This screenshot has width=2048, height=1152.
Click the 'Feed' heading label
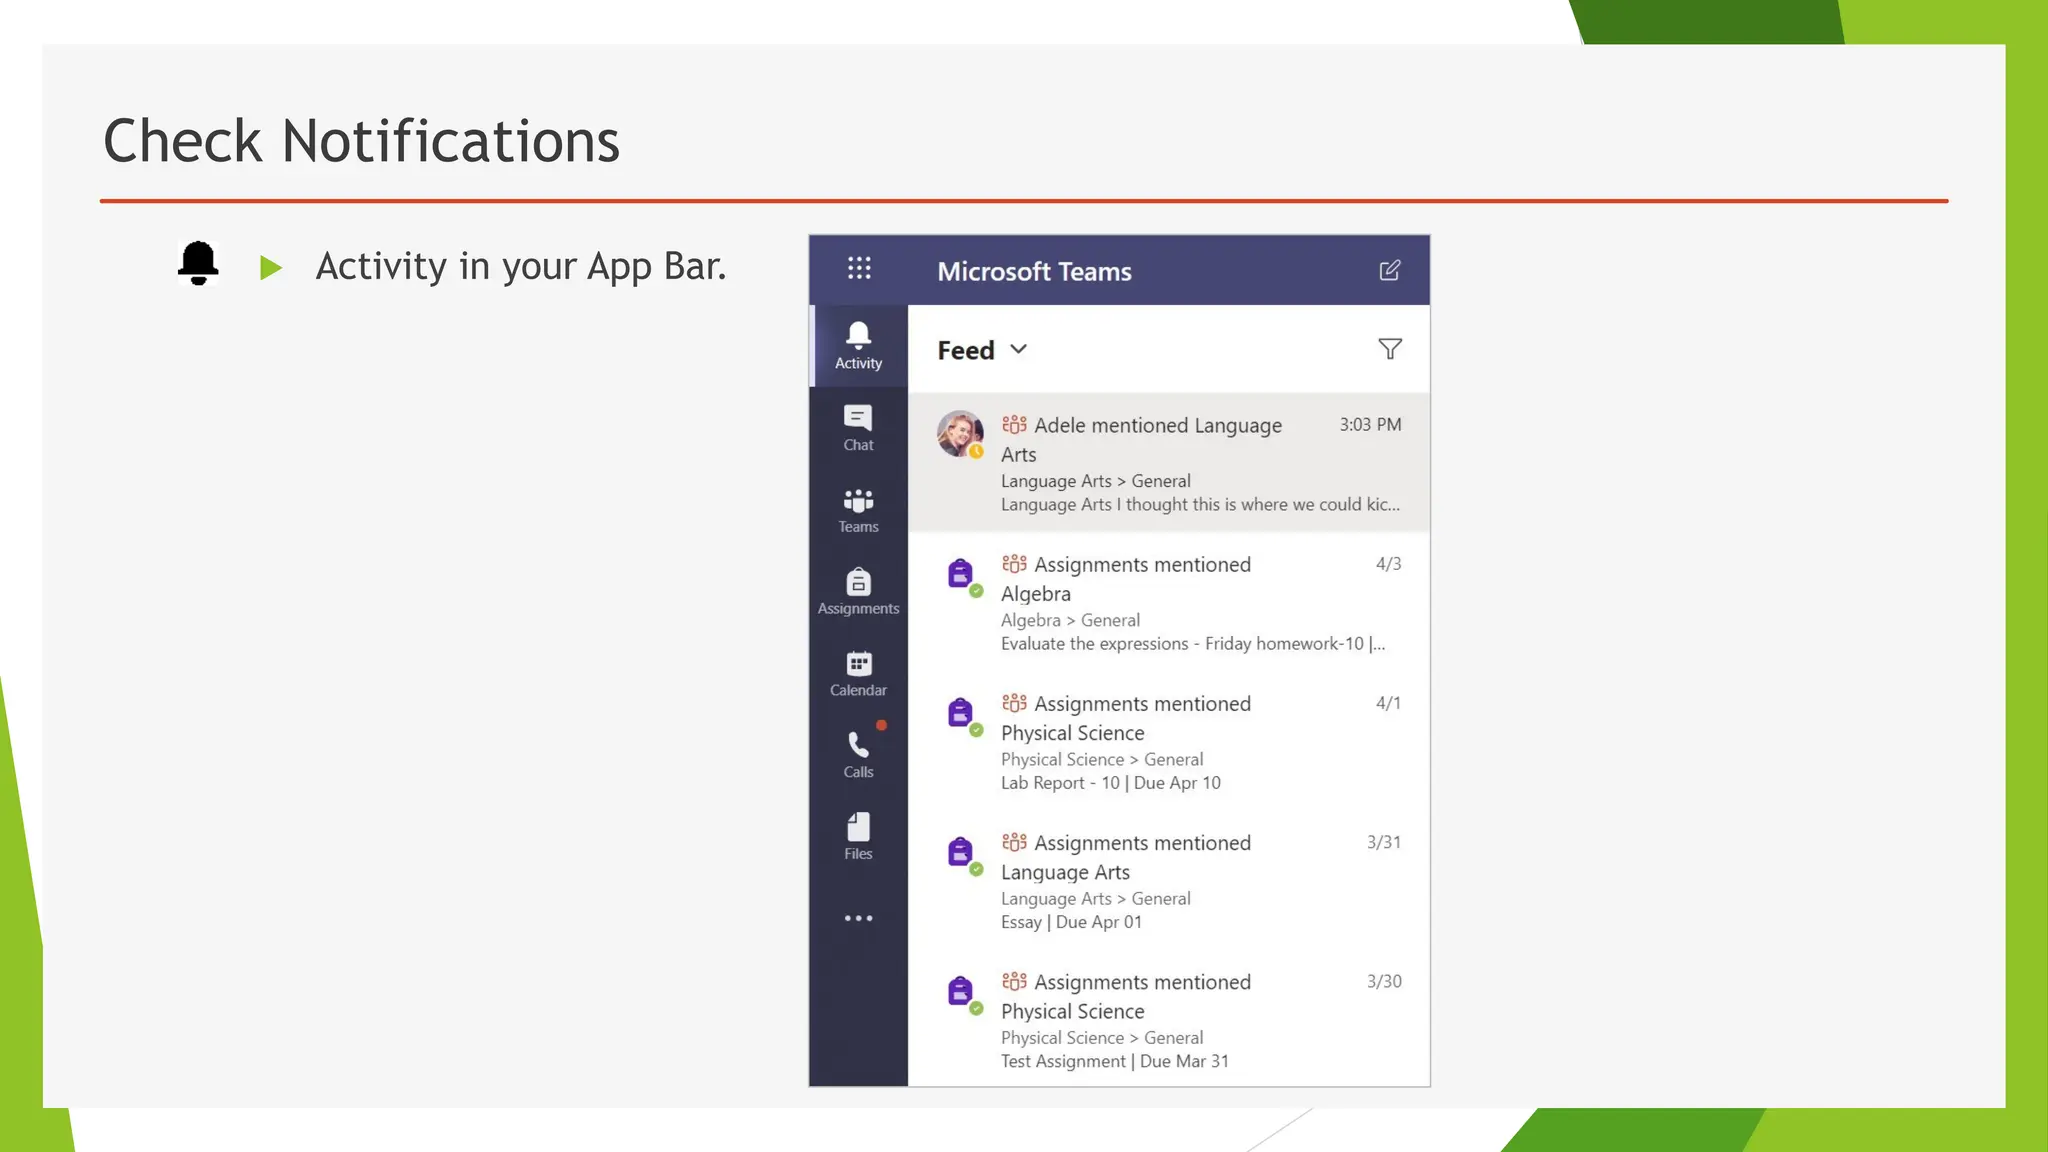966,350
